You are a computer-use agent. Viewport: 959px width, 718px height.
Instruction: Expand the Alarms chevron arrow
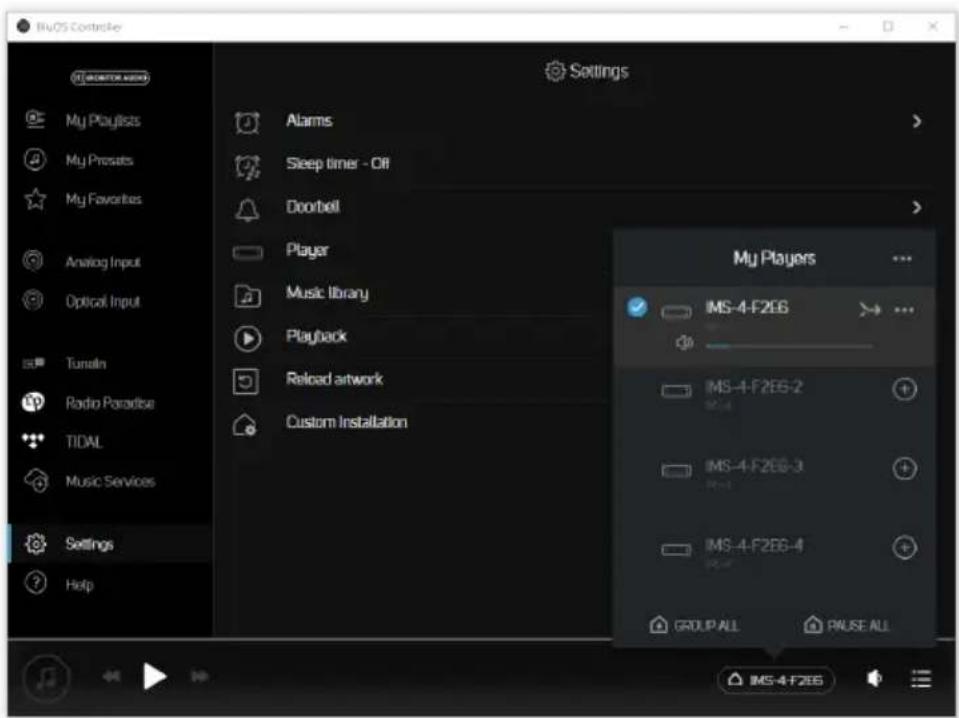(916, 121)
